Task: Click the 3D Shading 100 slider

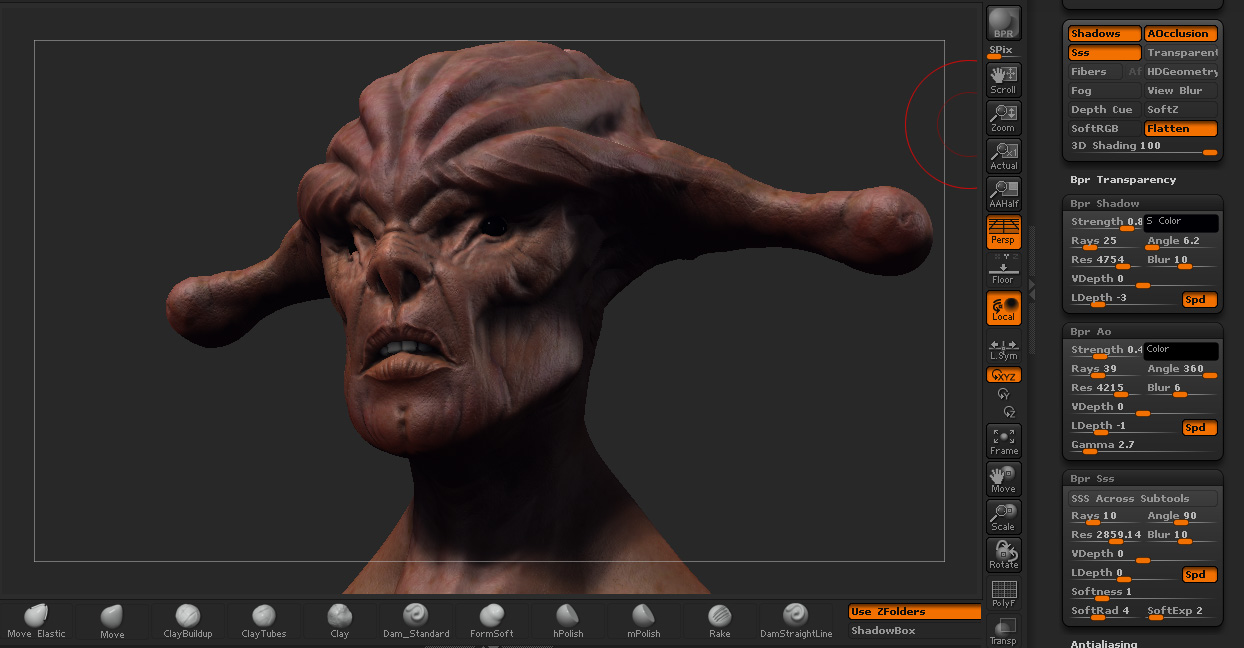Action: (x=1143, y=147)
